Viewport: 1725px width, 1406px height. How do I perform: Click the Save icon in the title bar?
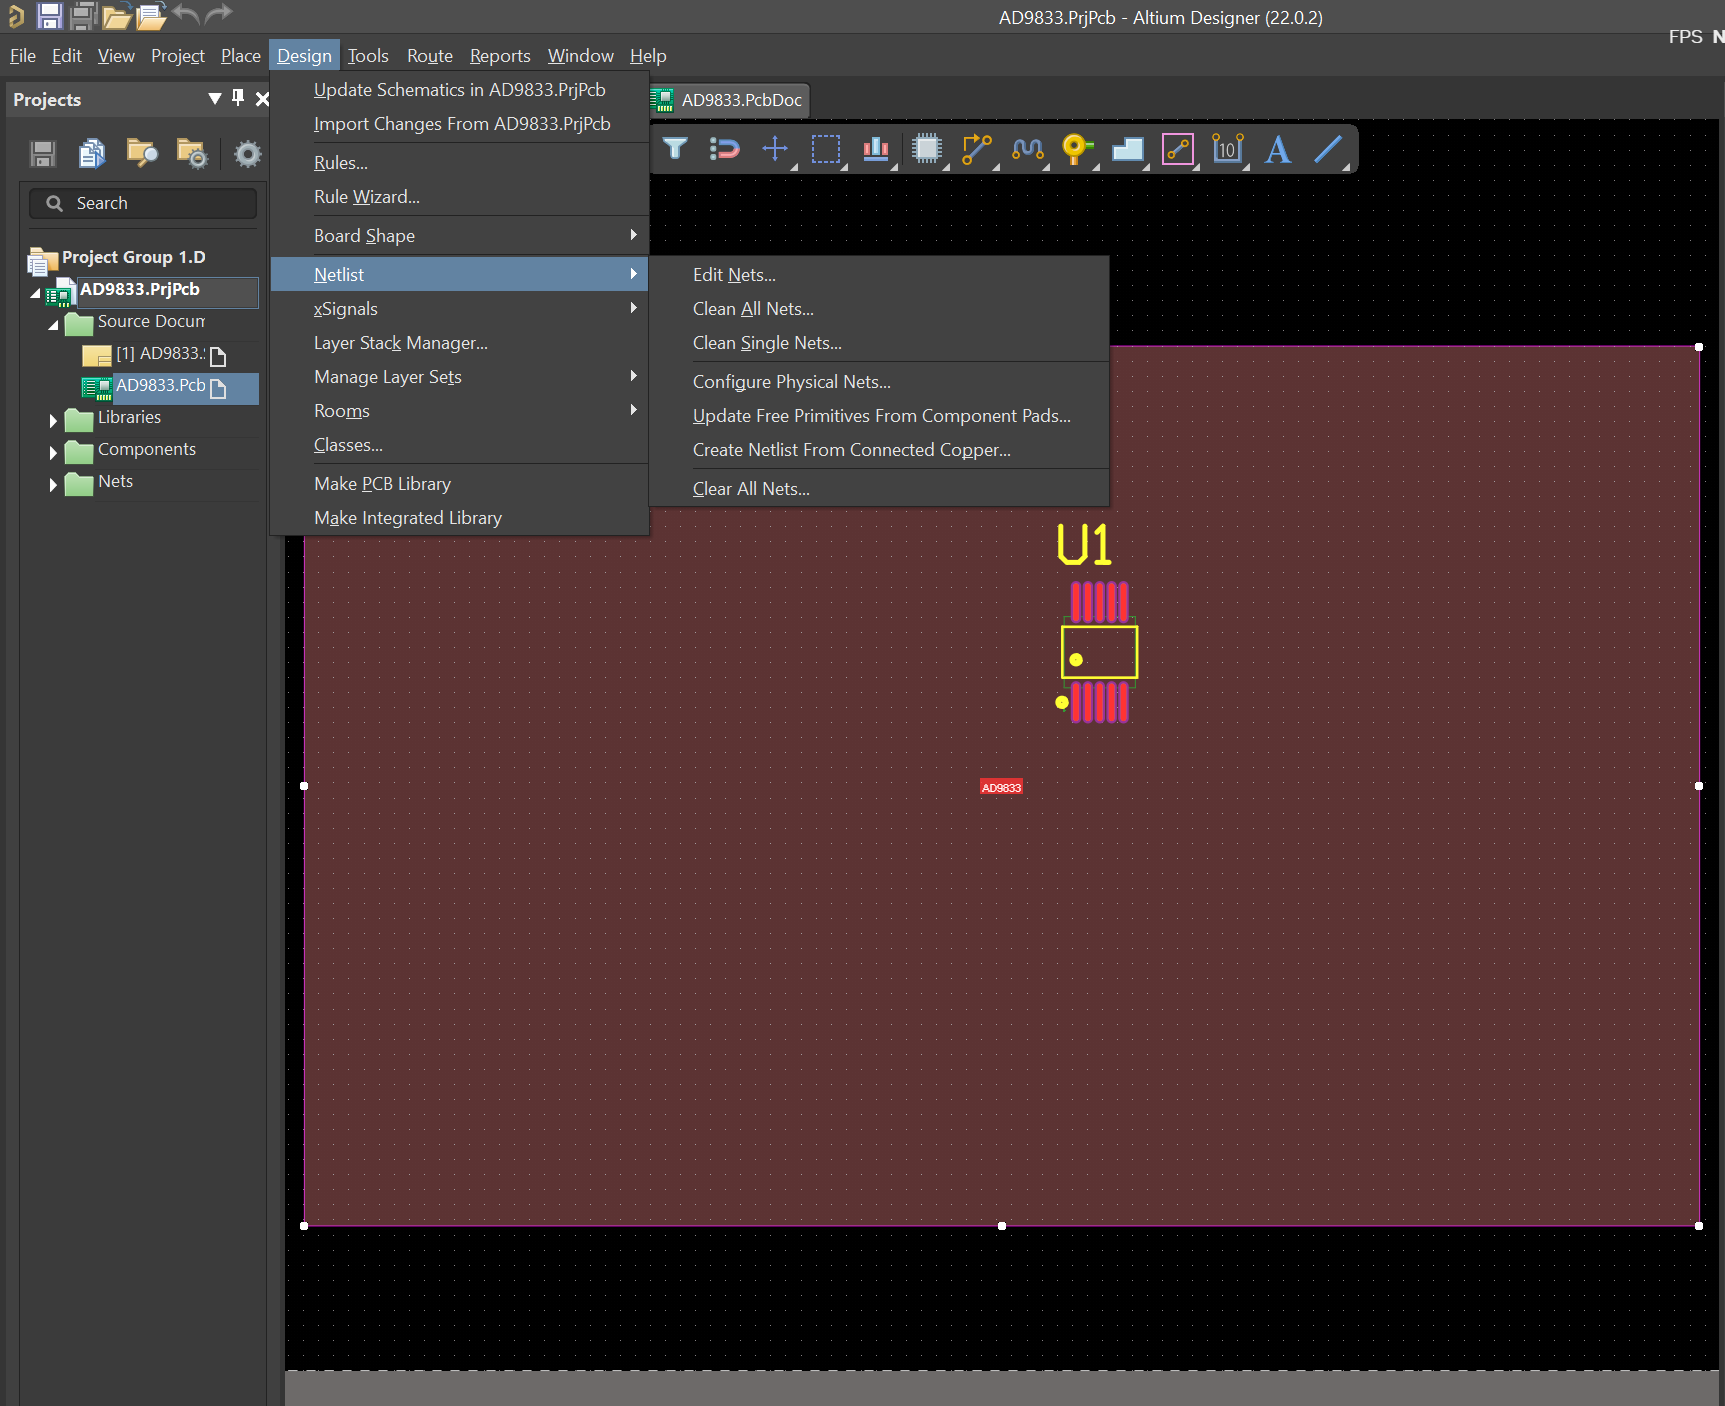tap(49, 15)
